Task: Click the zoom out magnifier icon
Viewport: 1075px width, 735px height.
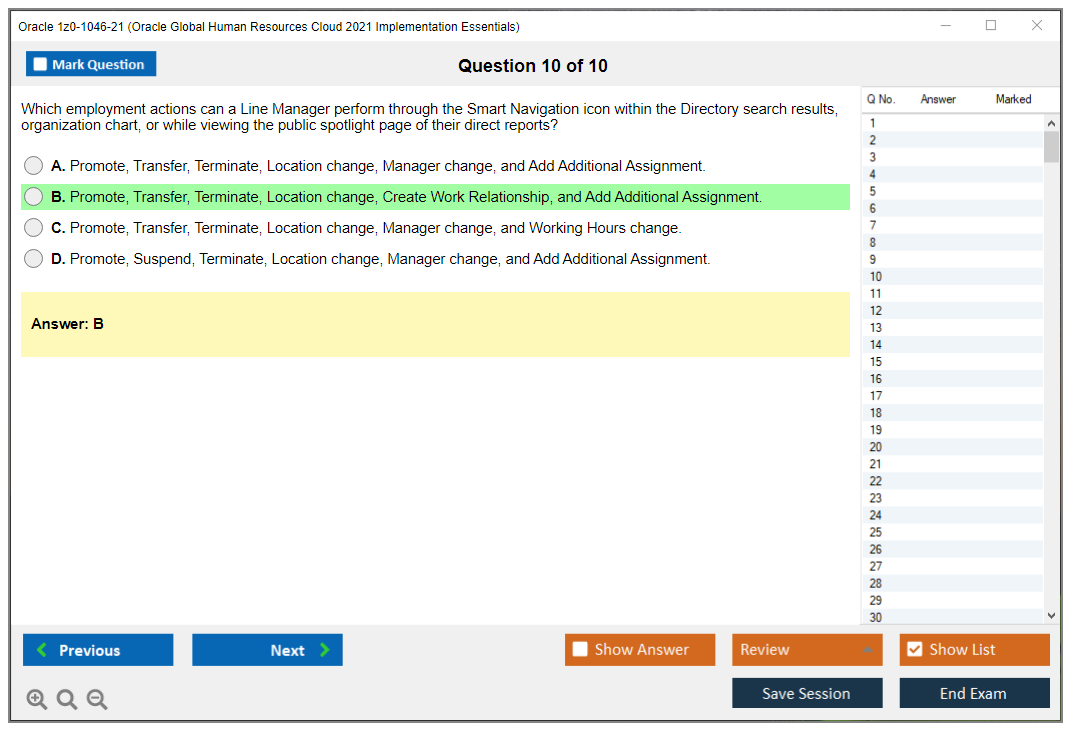Action: 97,700
